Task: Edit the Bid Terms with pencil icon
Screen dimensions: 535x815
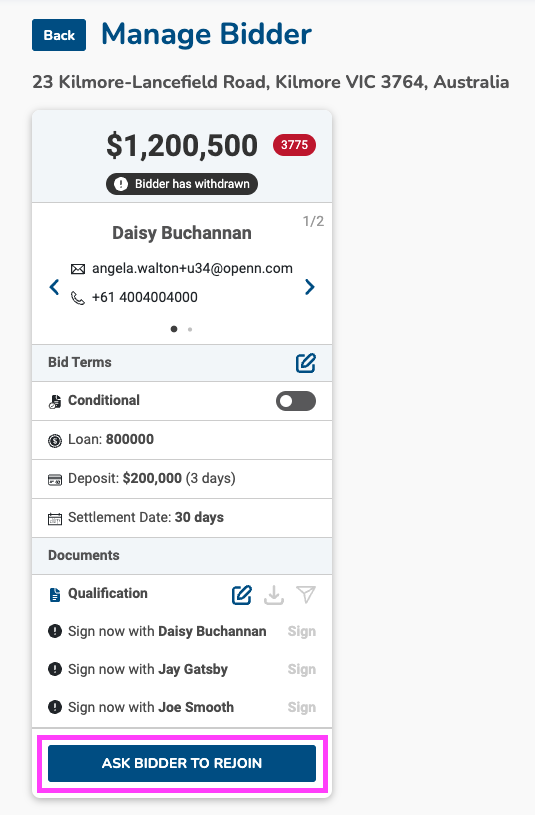Action: coord(306,363)
